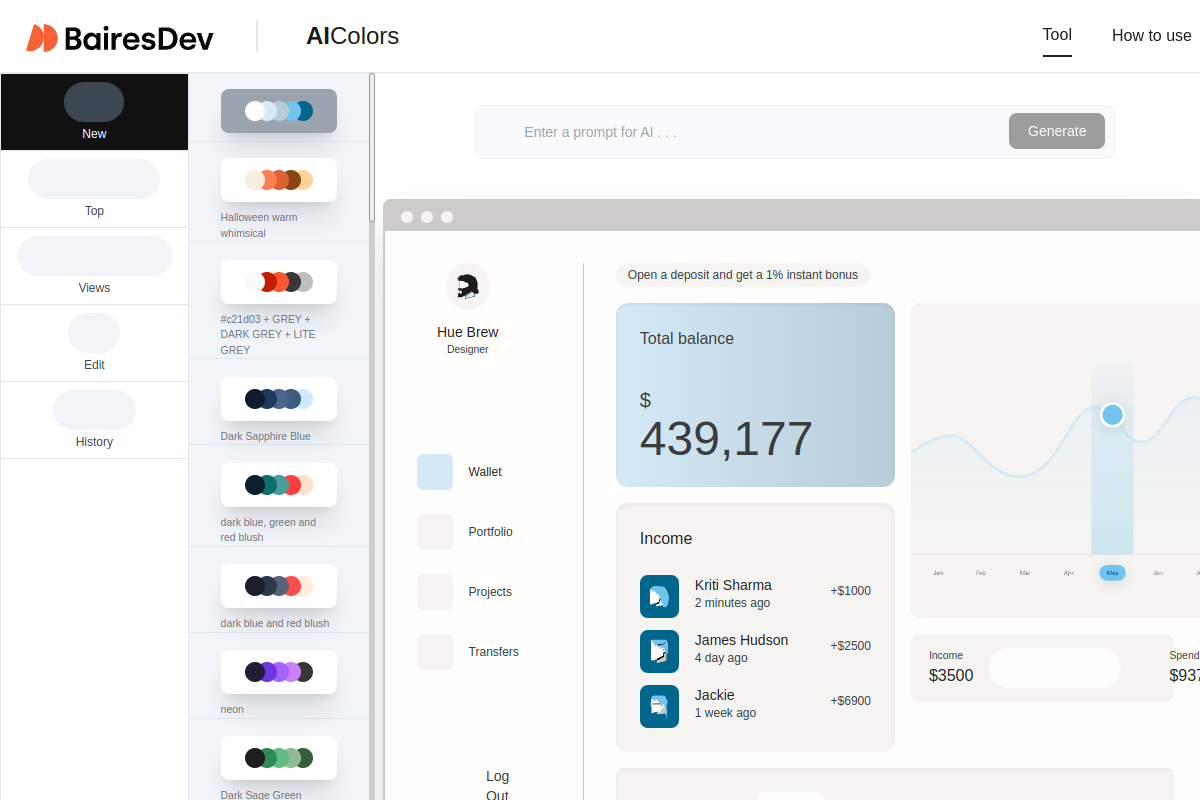
Task: Select the dark blue, green and red blush palette
Action: (279, 485)
